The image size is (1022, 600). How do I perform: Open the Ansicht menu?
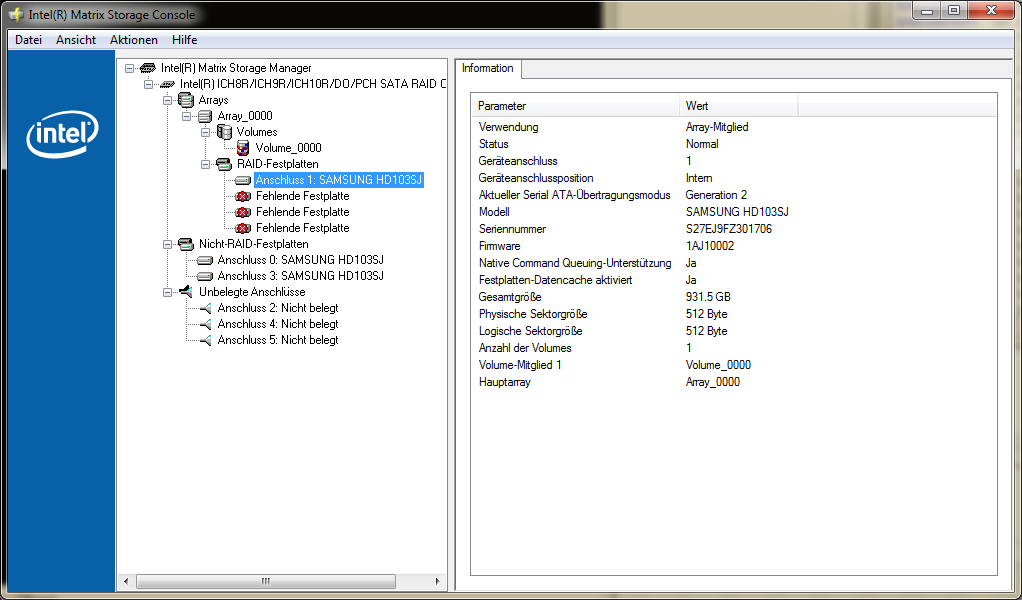76,40
